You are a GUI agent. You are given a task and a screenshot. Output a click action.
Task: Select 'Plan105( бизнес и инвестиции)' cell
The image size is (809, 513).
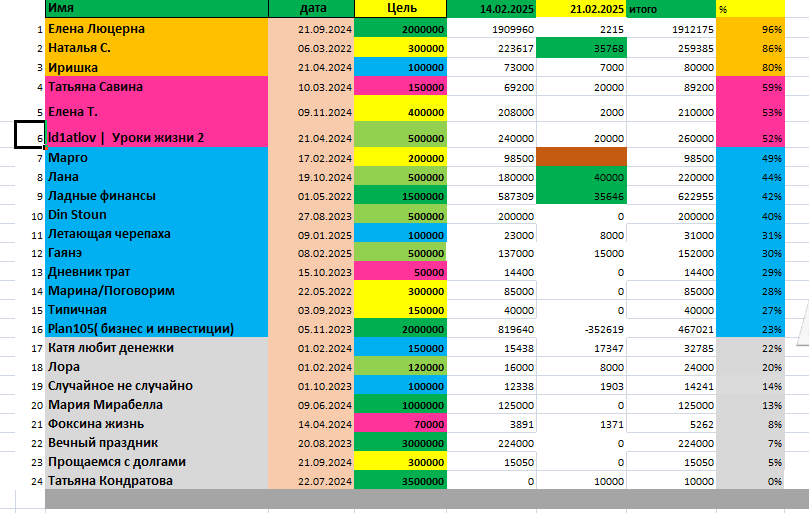157,329
